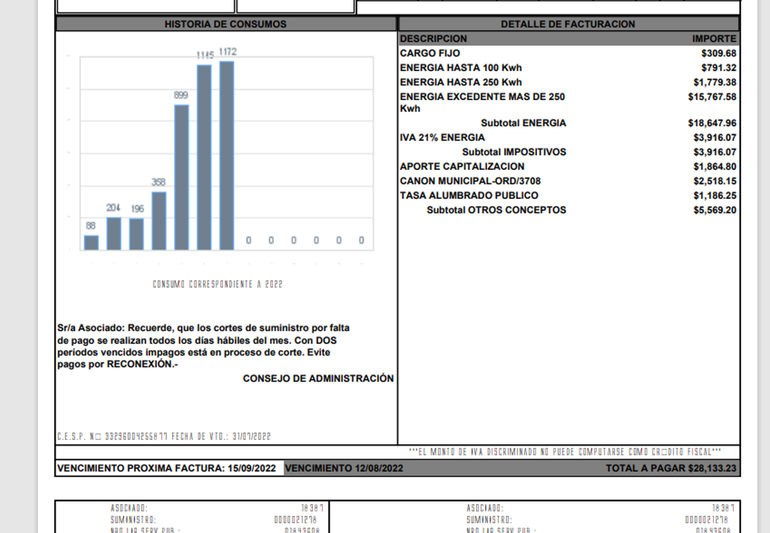Viewport: 770px width, 533px height.
Task: Click the TOTAL A PAGAR $28,133.23 text
Action: pyautogui.click(x=670, y=468)
